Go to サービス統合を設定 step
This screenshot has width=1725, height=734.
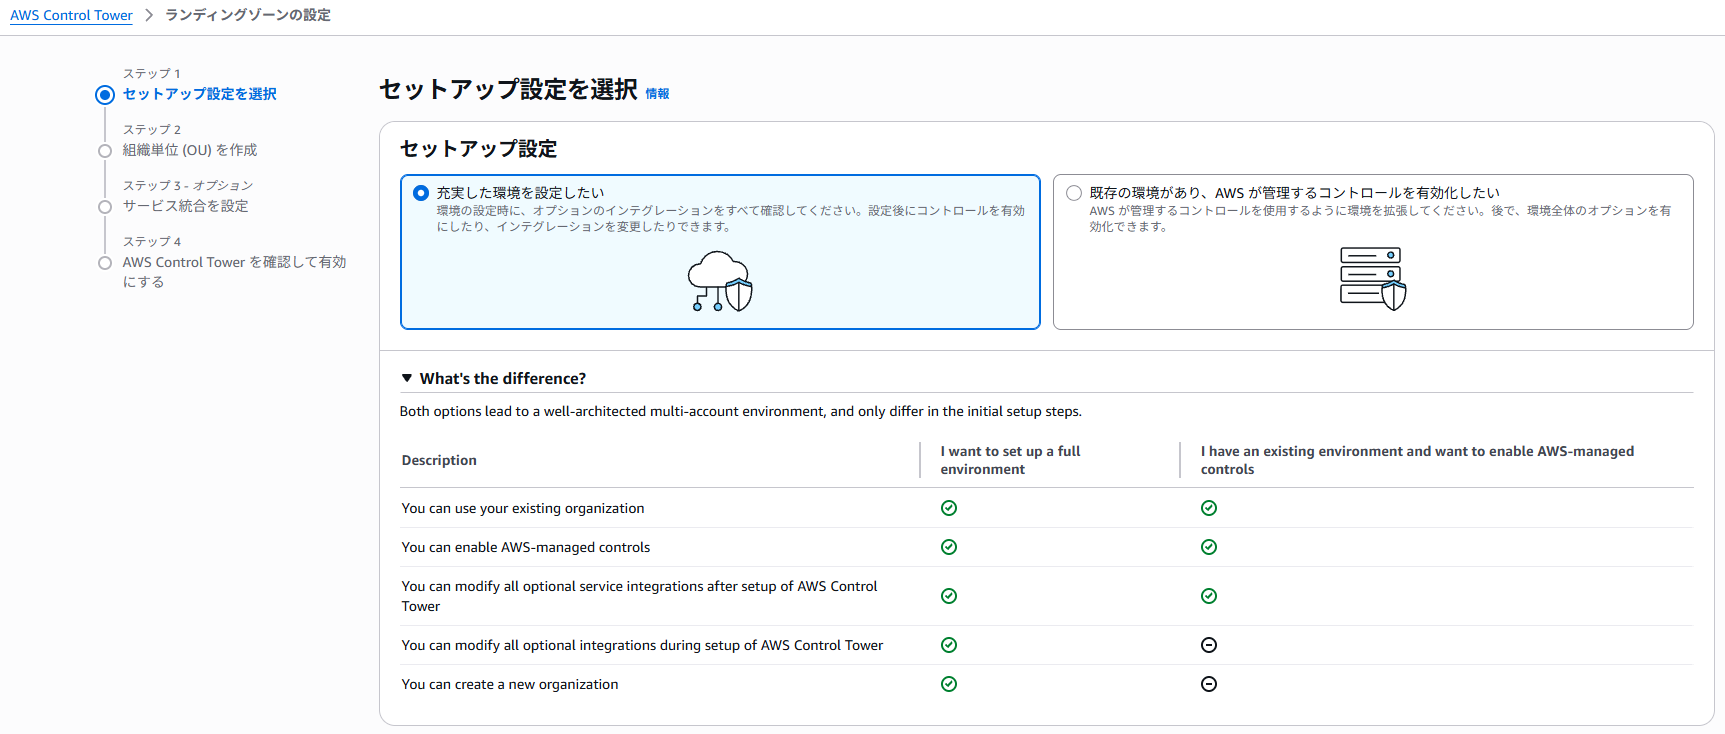(x=186, y=206)
